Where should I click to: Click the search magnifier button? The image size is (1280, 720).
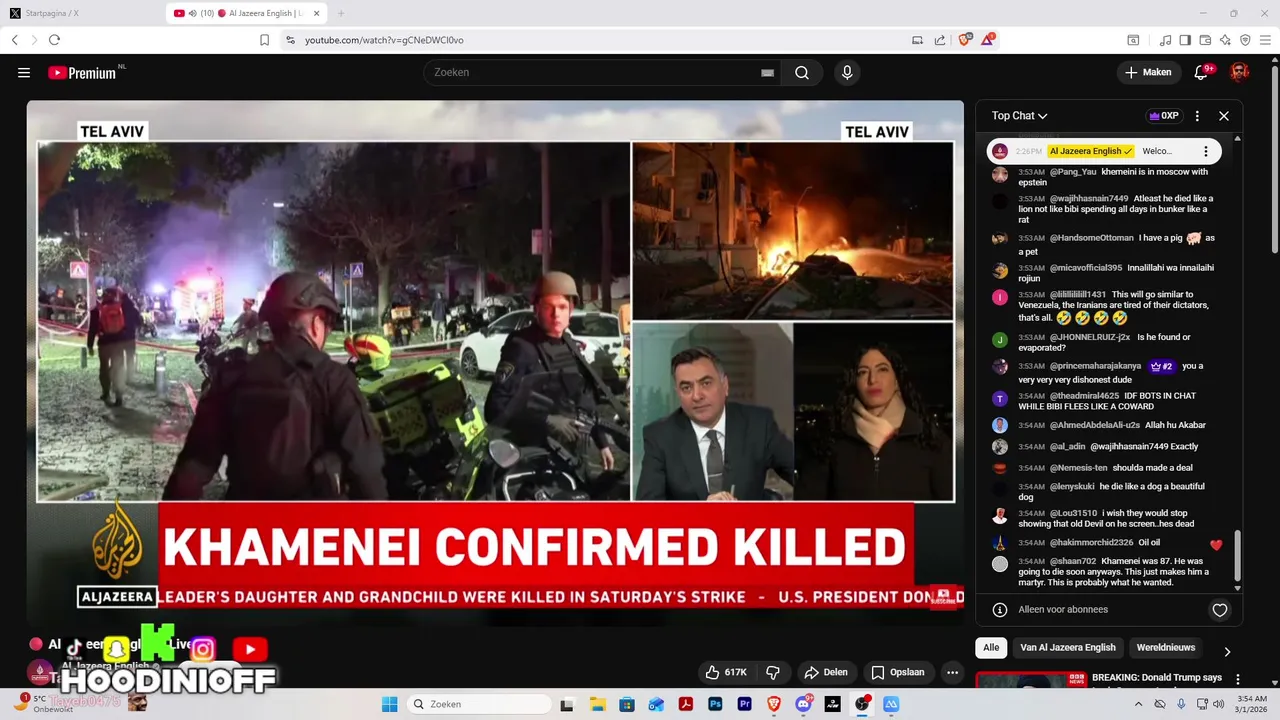[x=802, y=72]
